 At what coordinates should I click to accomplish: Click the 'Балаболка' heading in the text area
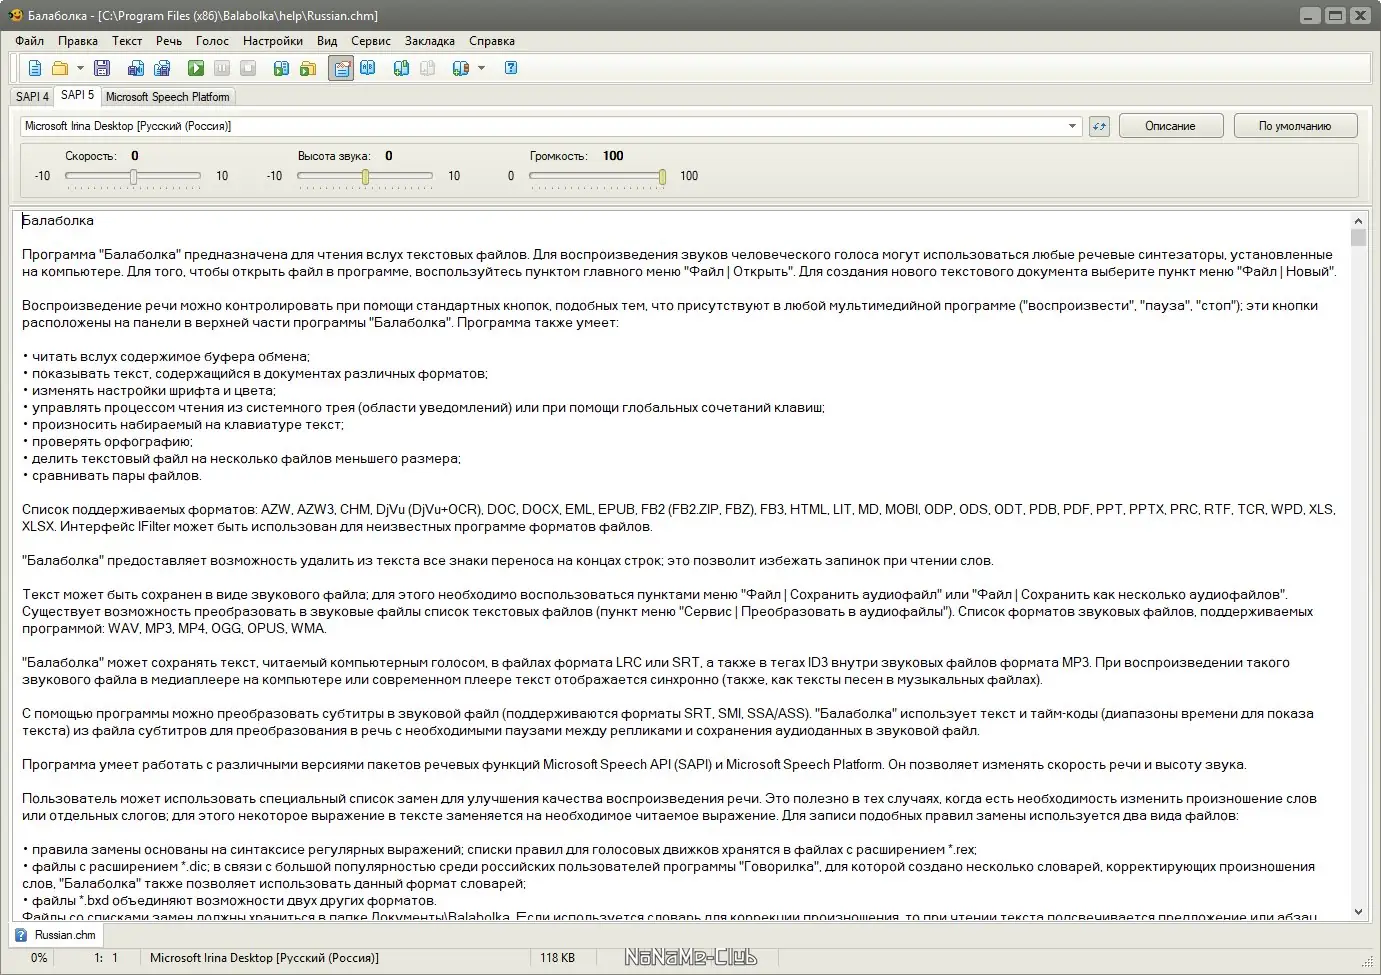tap(58, 221)
